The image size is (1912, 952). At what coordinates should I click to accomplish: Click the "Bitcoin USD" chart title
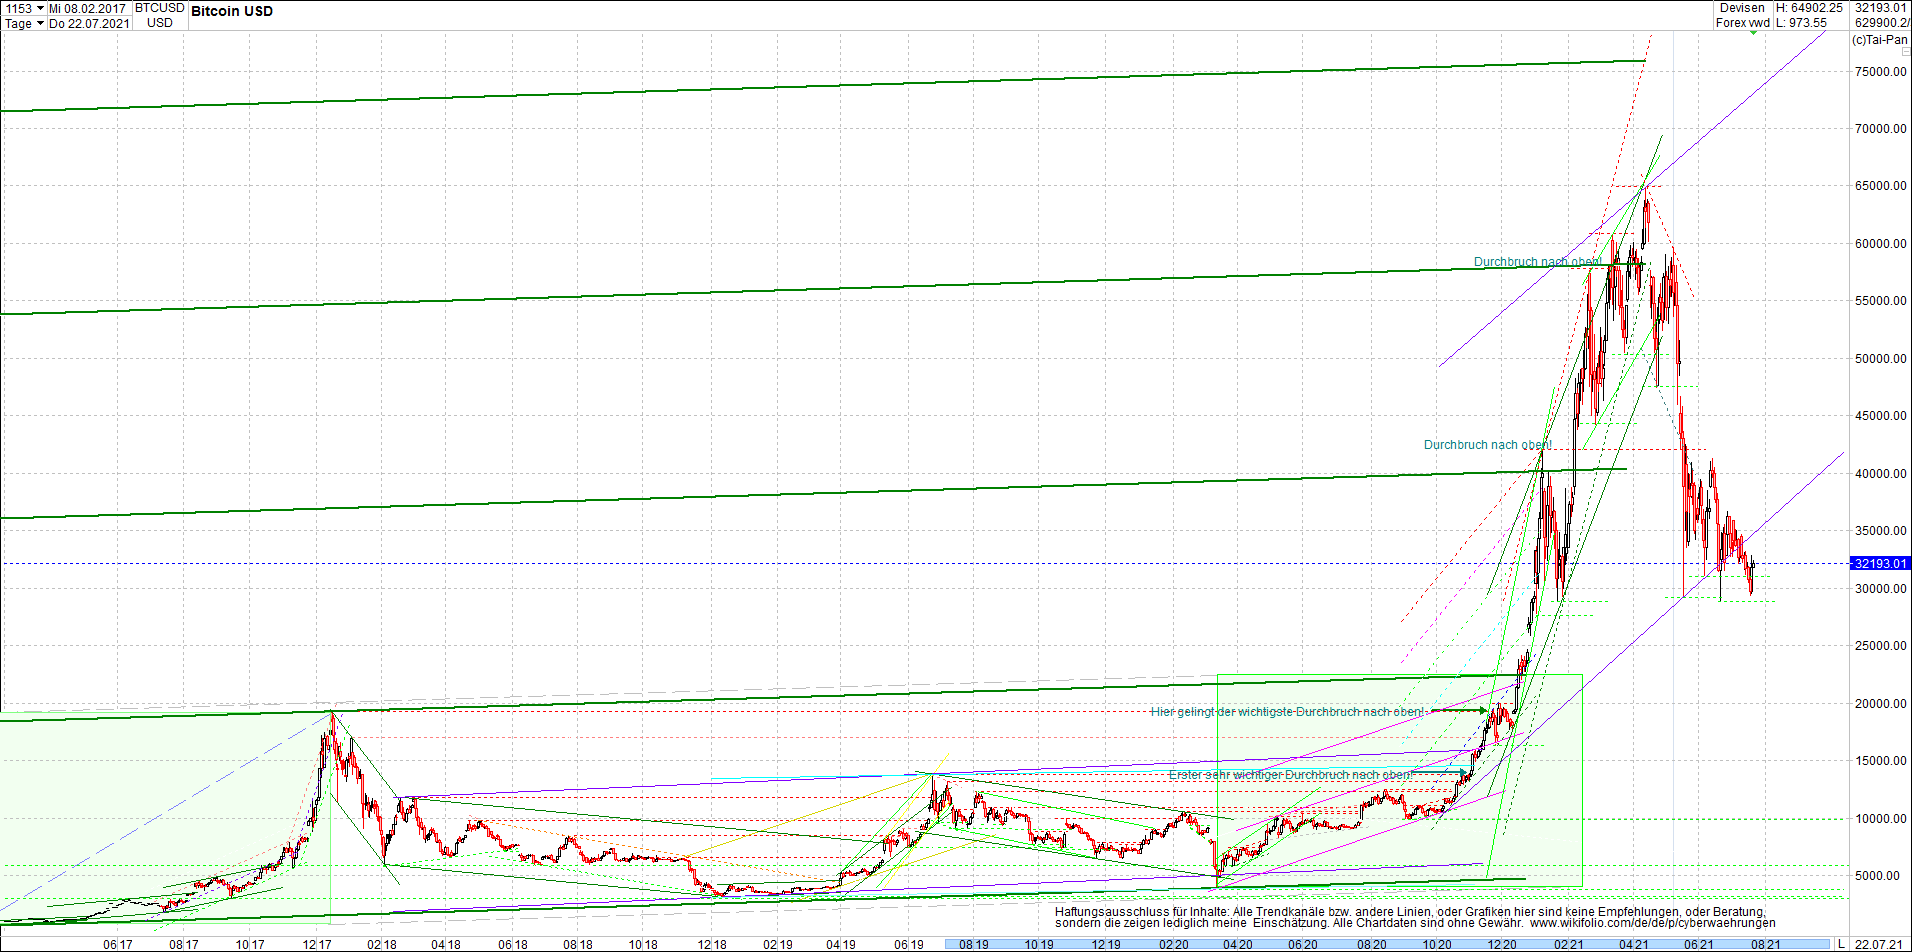pos(231,11)
